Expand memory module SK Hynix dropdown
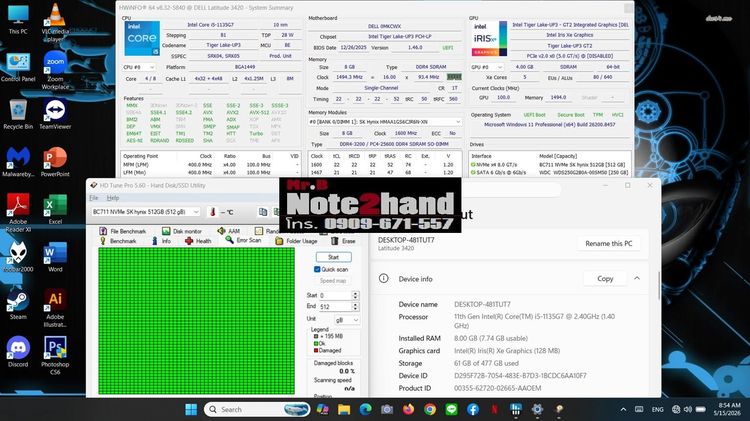This screenshot has height=421, width=750. [385, 122]
